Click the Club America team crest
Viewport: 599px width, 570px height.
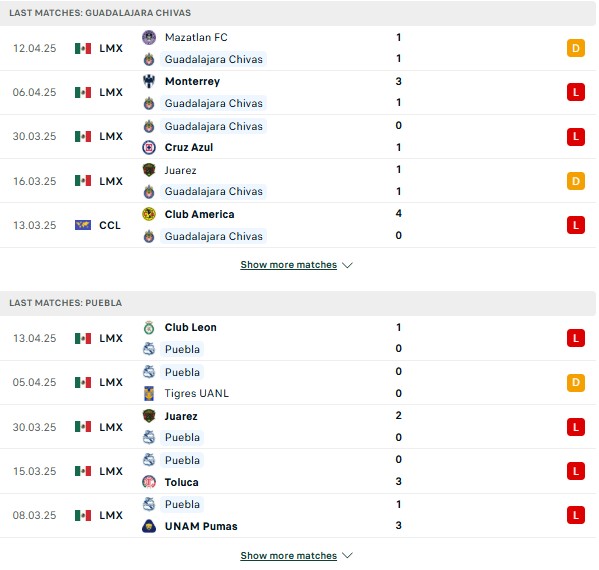coord(149,214)
